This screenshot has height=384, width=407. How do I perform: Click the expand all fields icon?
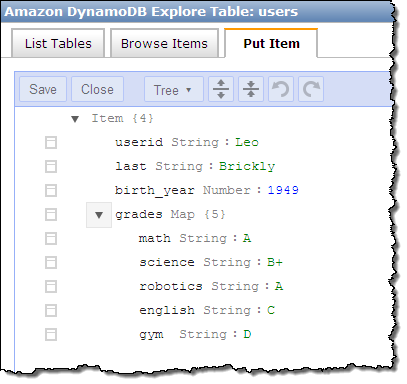[x=221, y=89]
